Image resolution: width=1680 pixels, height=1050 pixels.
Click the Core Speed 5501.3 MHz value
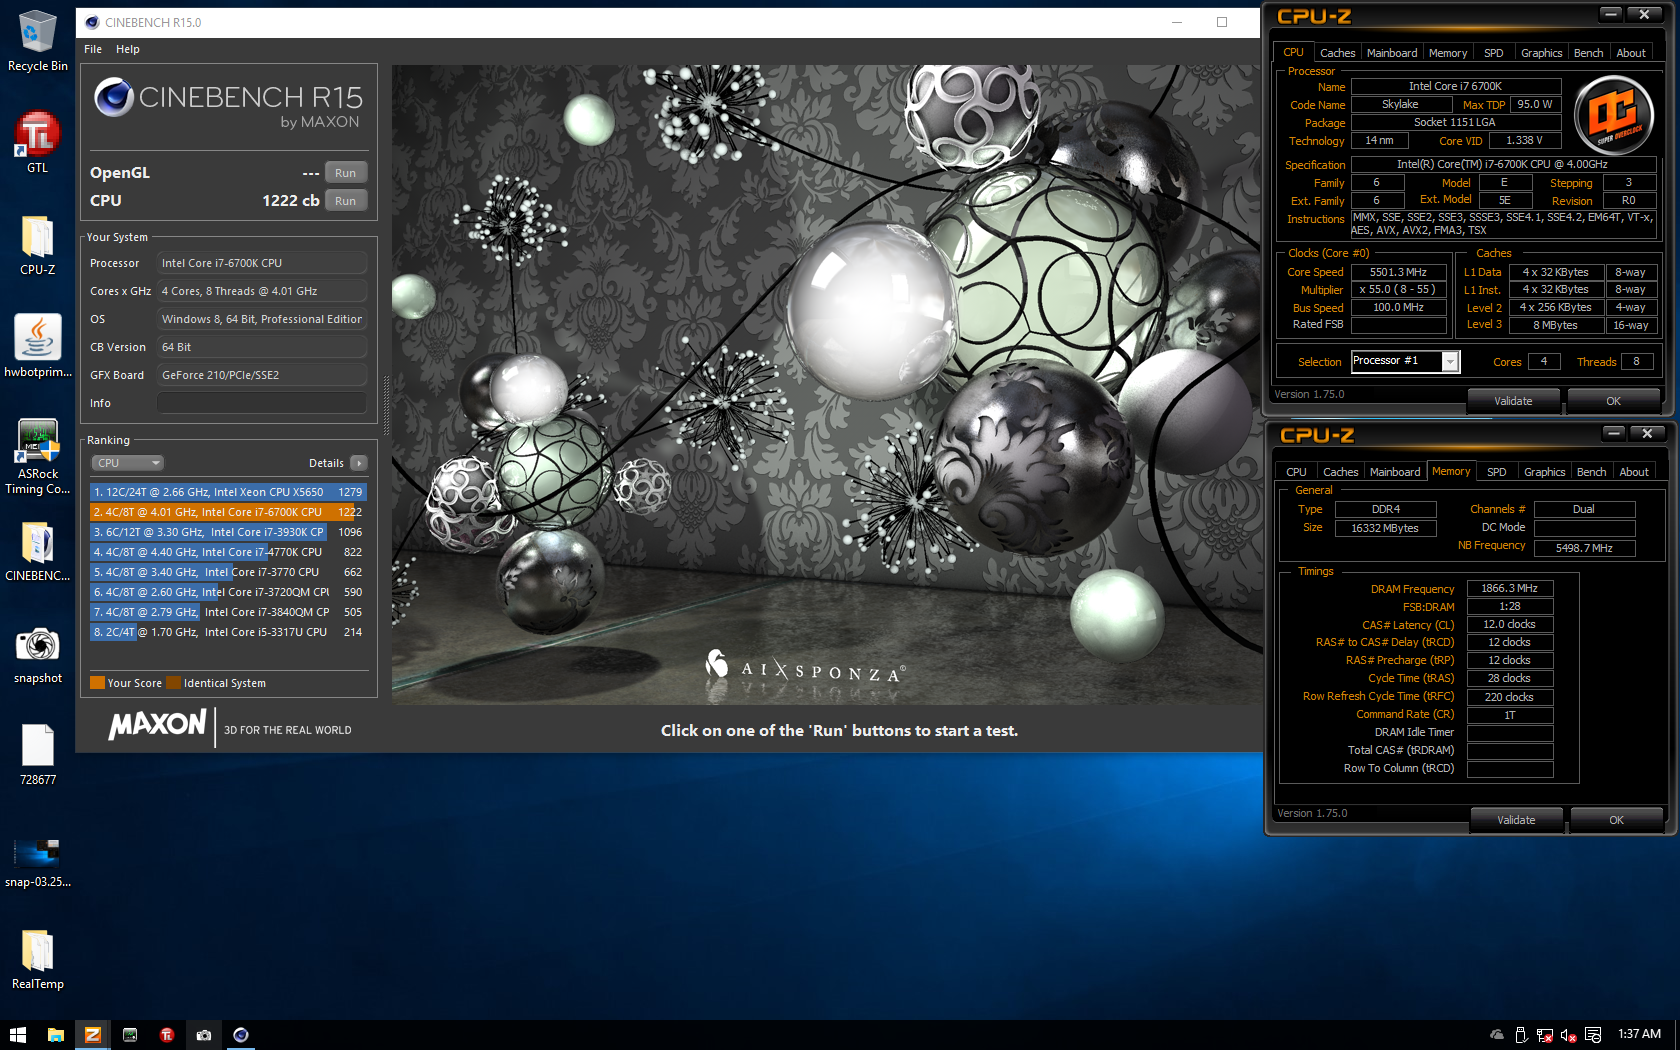tap(1398, 272)
